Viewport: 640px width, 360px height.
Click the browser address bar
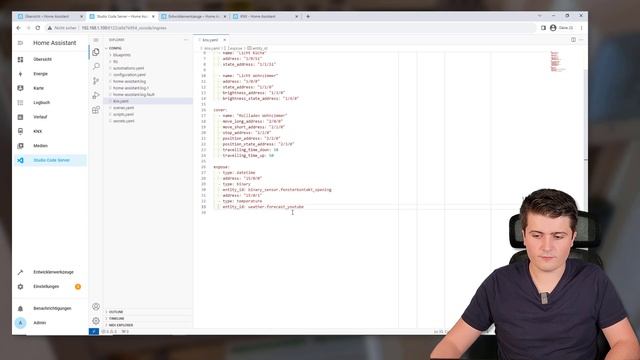click(x=290, y=28)
